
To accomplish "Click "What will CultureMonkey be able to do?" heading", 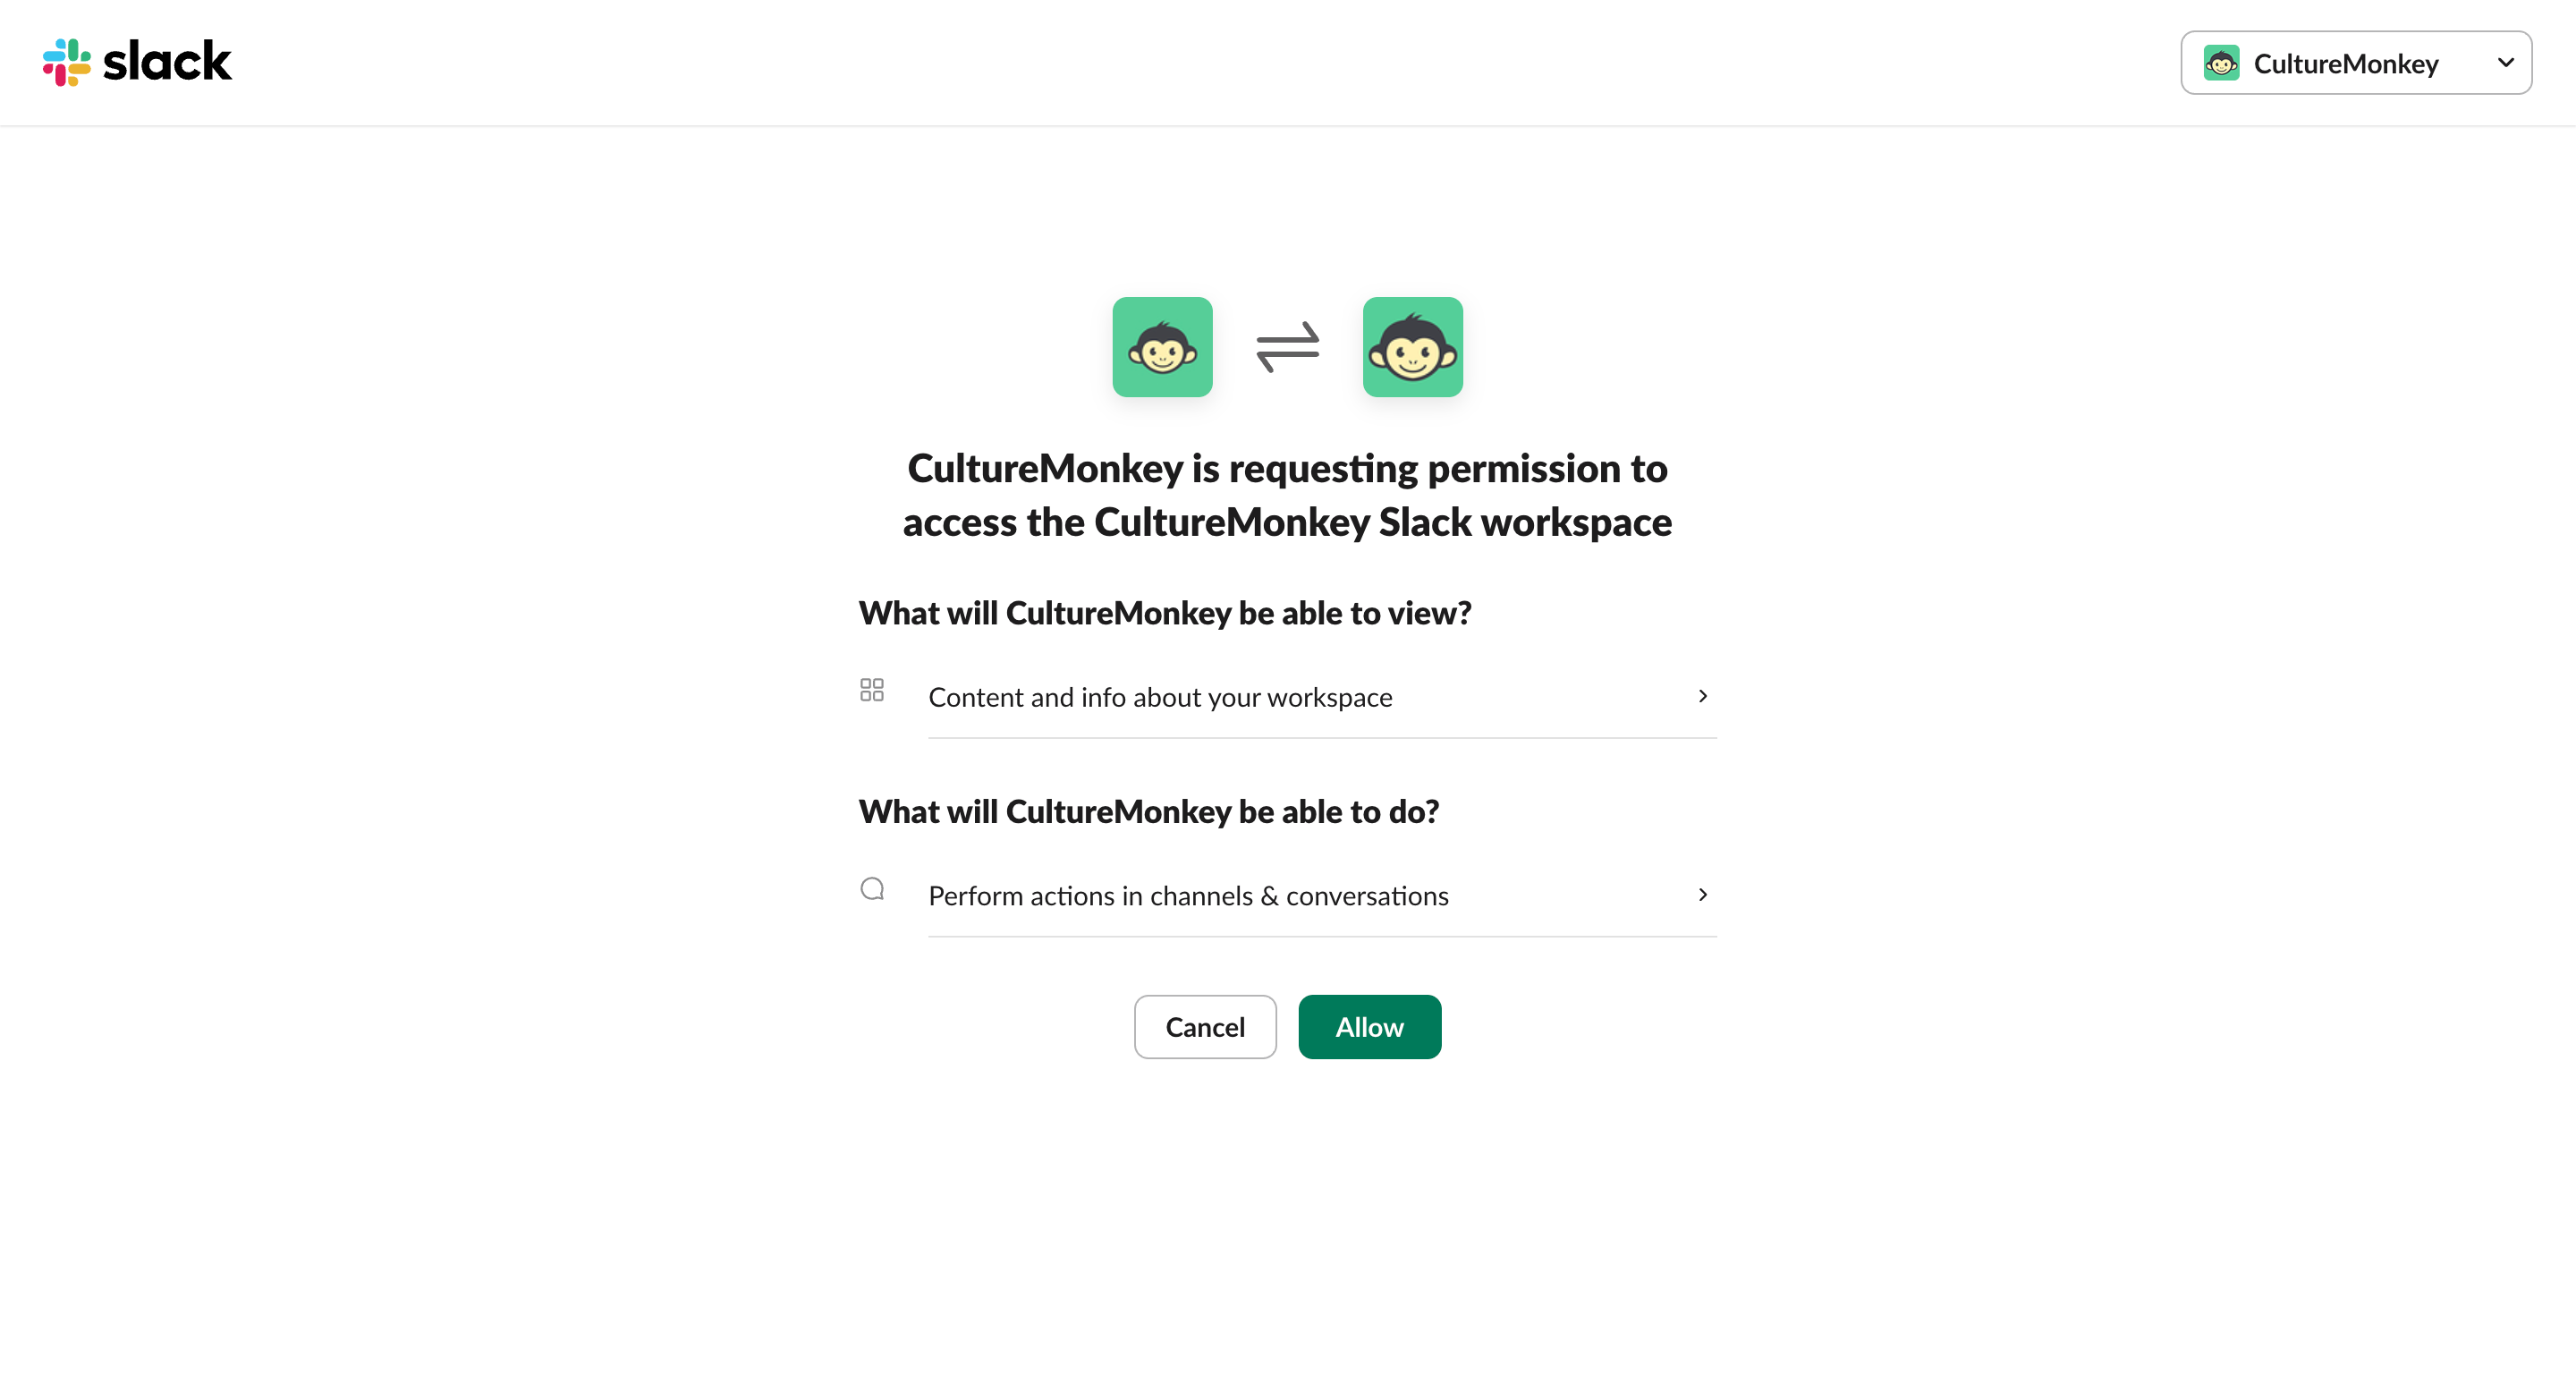I will (1149, 812).
